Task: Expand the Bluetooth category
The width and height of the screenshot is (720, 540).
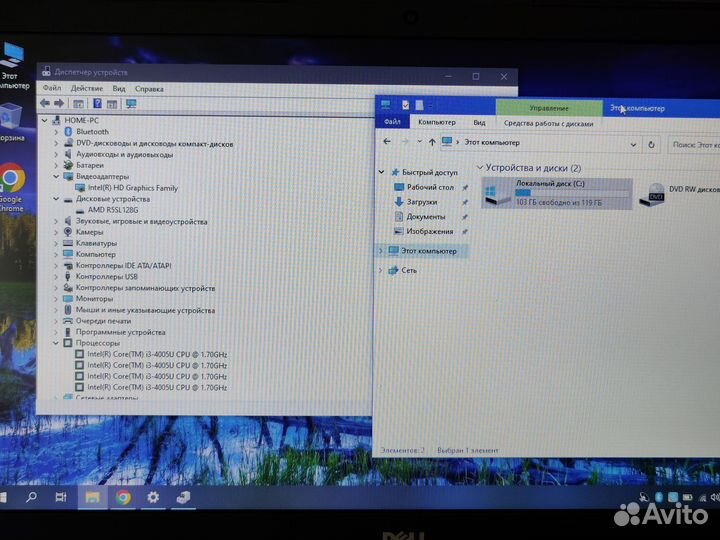Action: [x=56, y=132]
